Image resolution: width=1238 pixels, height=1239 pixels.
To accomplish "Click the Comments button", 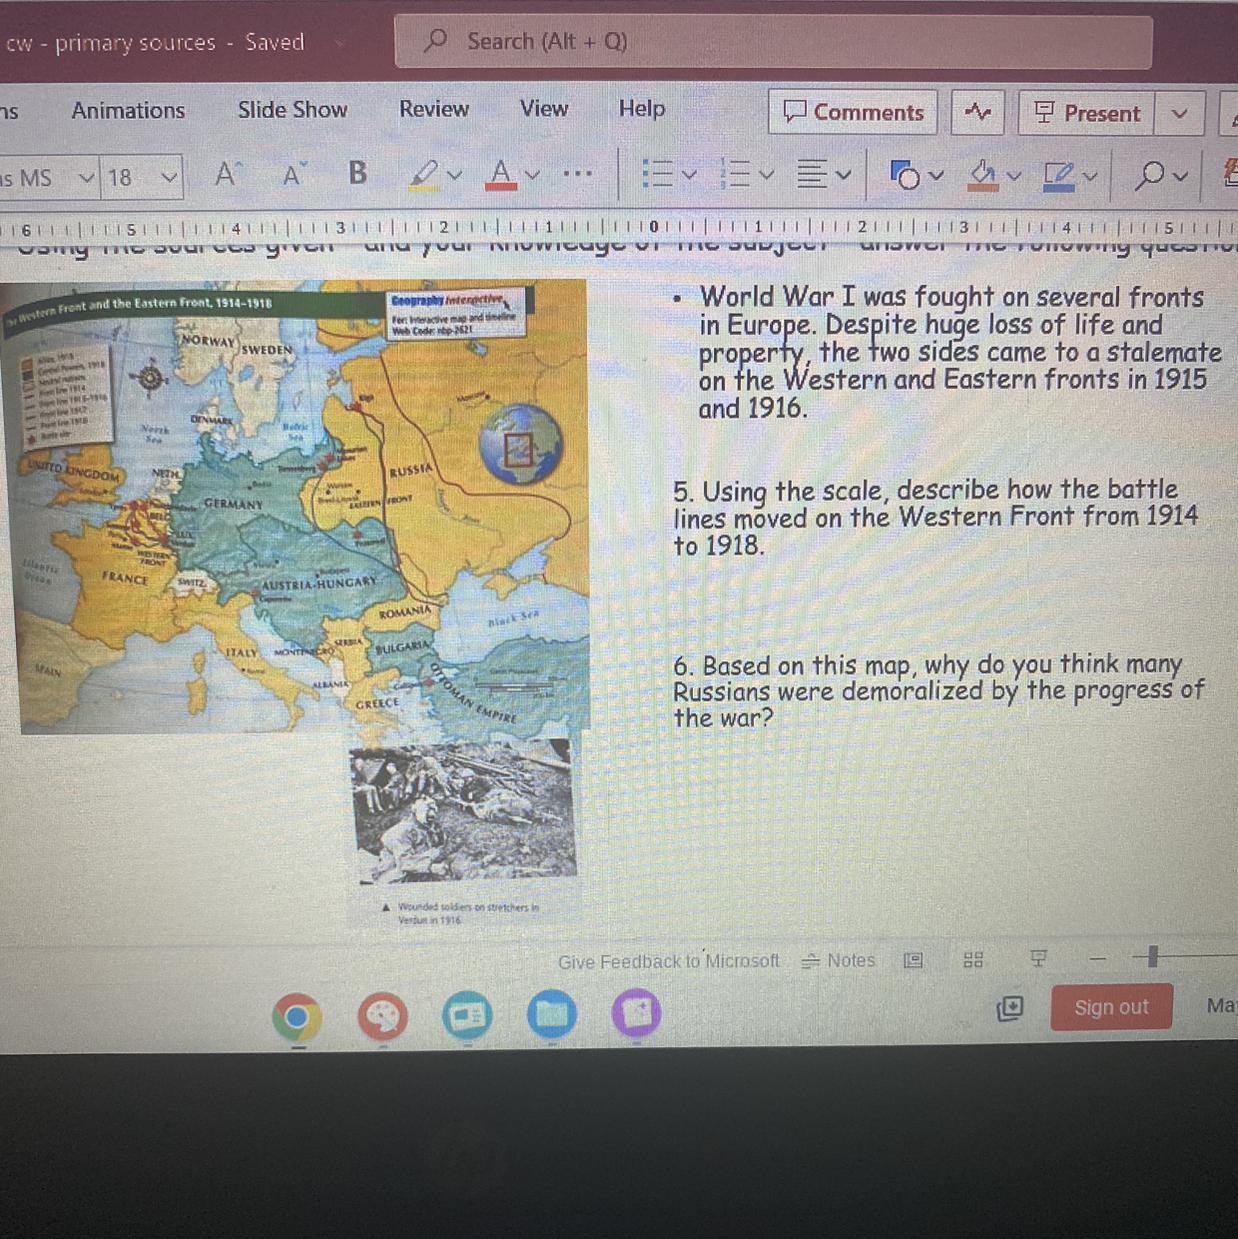I will tap(853, 112).
